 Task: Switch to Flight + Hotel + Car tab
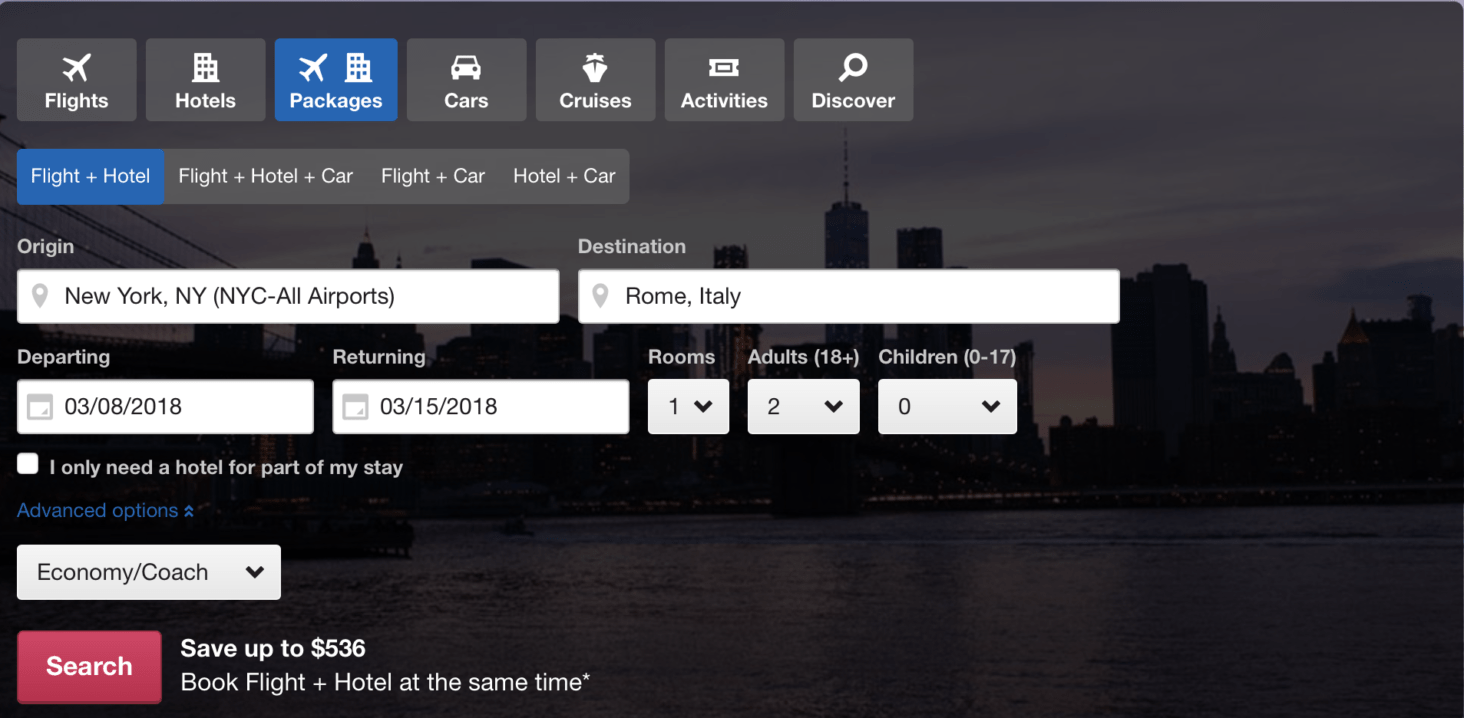tap(265, 176)
